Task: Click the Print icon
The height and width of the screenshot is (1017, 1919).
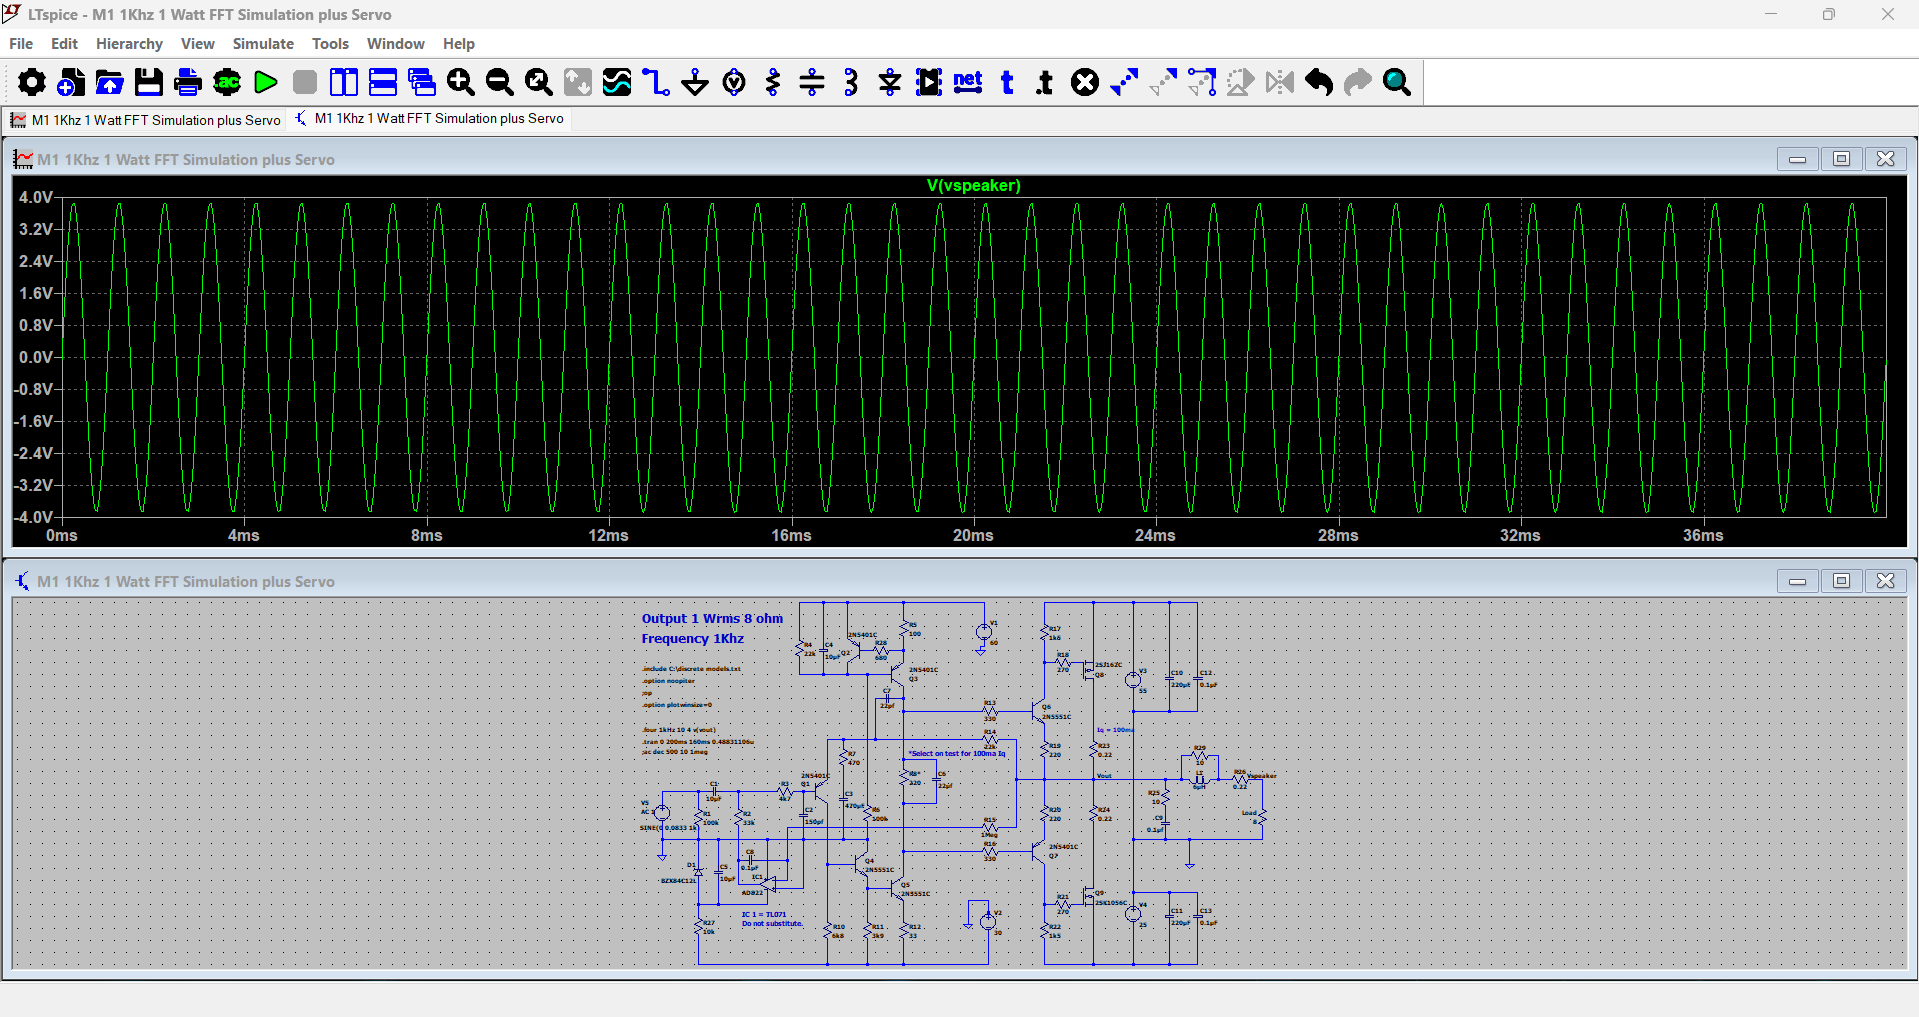Action: [187, 82]
